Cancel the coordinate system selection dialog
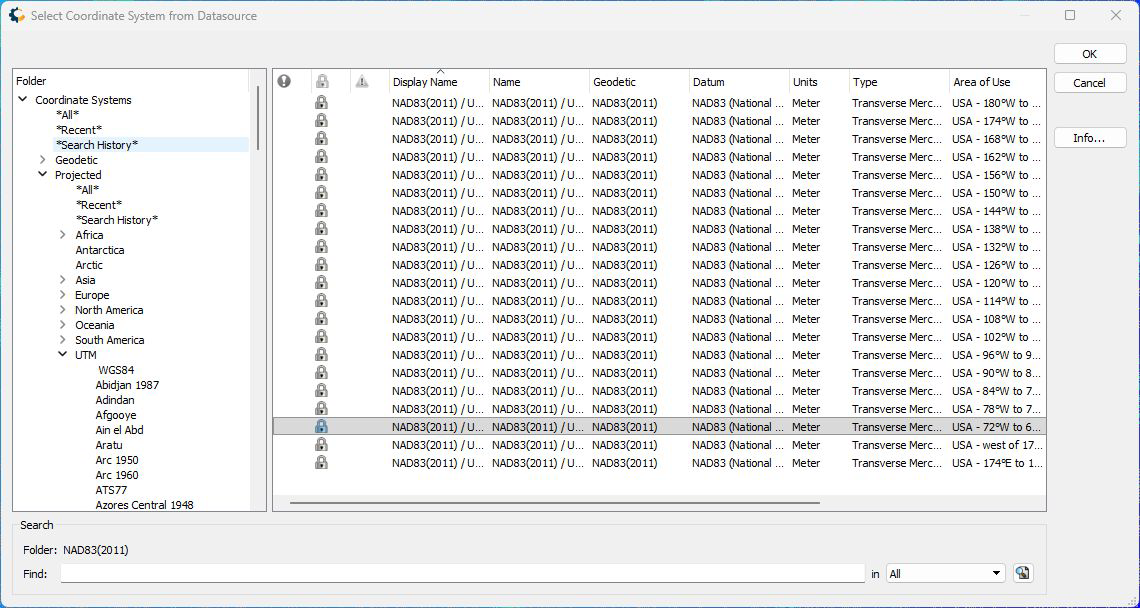 coord(1089,83)
